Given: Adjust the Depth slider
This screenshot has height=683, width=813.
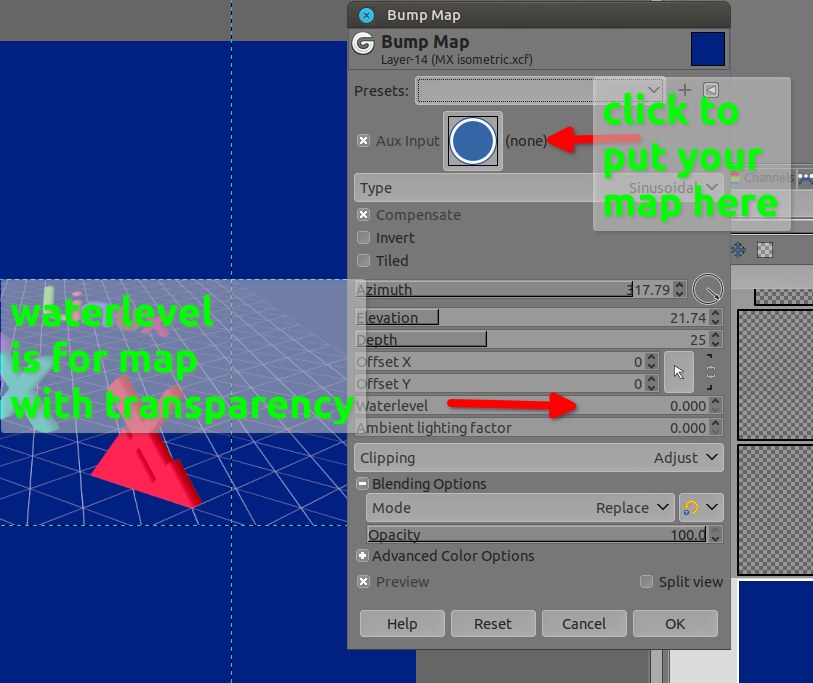Looking at the screenshot, I should pyautogui.click(x=532, y=340).
